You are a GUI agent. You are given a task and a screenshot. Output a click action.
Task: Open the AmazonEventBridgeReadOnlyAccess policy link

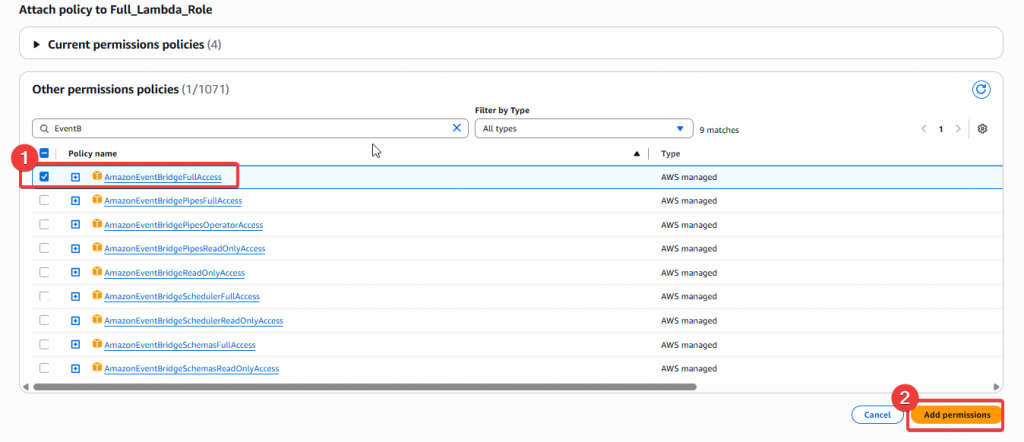coord(174,273)
